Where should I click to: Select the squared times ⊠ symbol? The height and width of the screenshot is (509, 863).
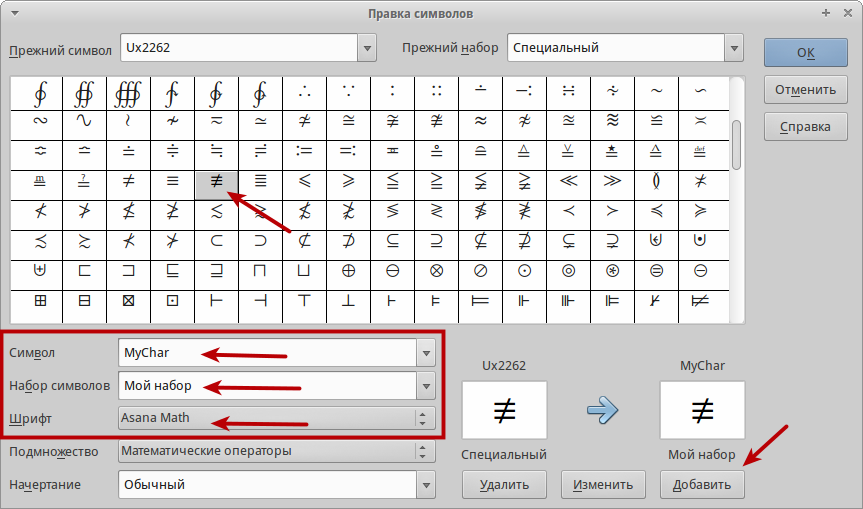click(x=128, y=301)
